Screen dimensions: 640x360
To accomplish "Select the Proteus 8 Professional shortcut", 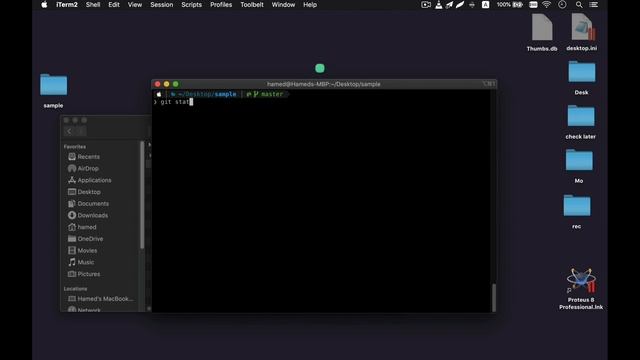I will [x=581, y=281].
